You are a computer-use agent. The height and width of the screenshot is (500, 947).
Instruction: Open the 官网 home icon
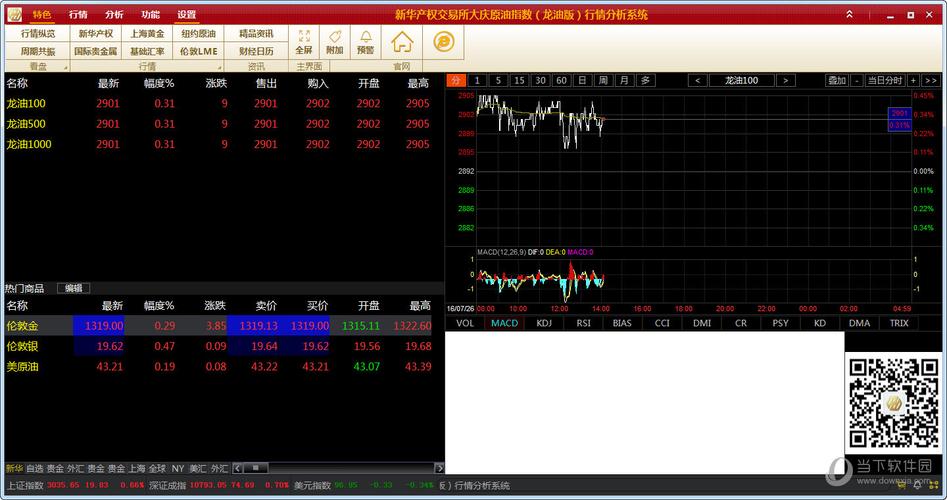coord(402,42)
